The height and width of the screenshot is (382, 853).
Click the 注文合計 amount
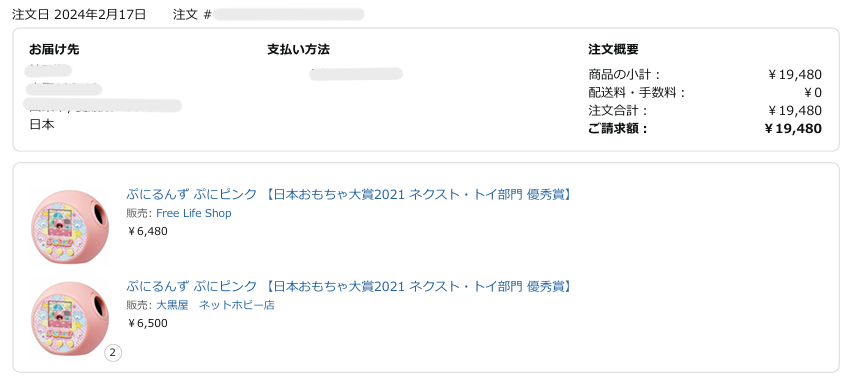(794, 110)
